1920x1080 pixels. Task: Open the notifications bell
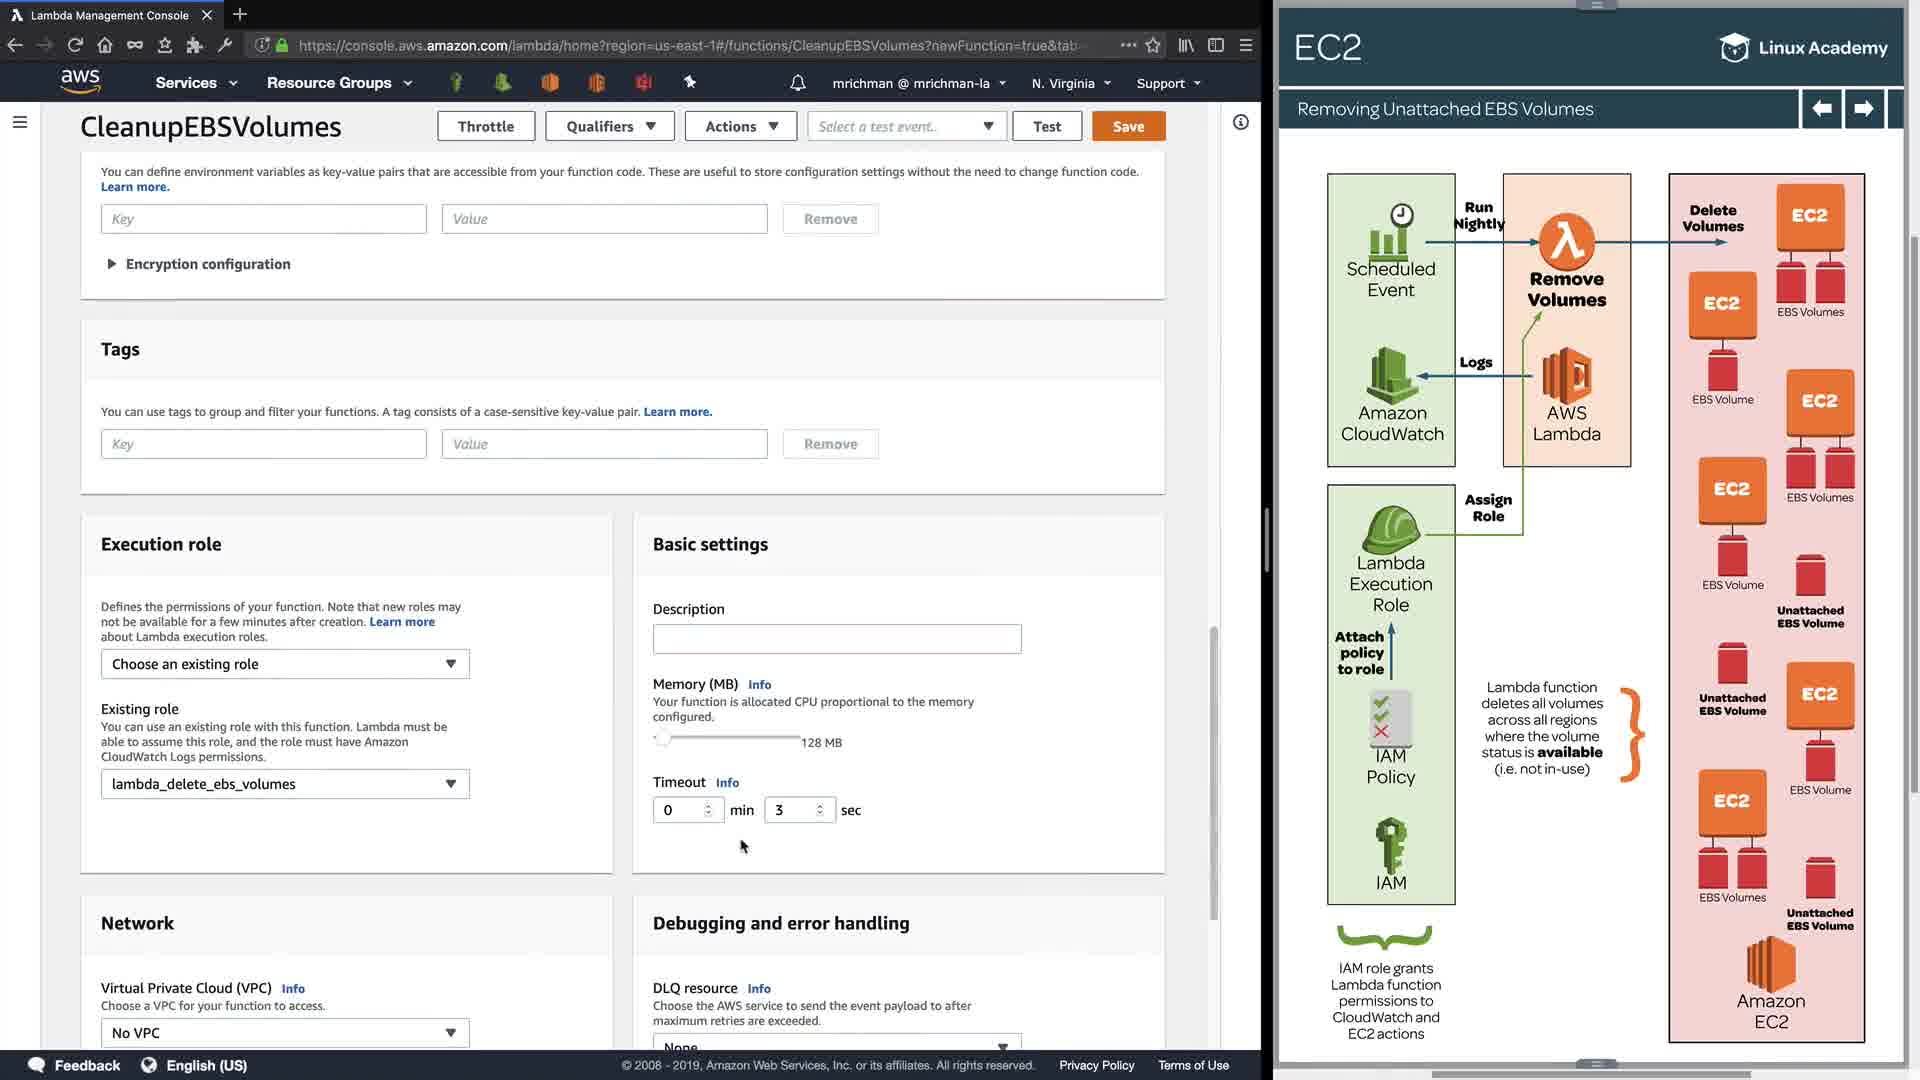[797, 83]
